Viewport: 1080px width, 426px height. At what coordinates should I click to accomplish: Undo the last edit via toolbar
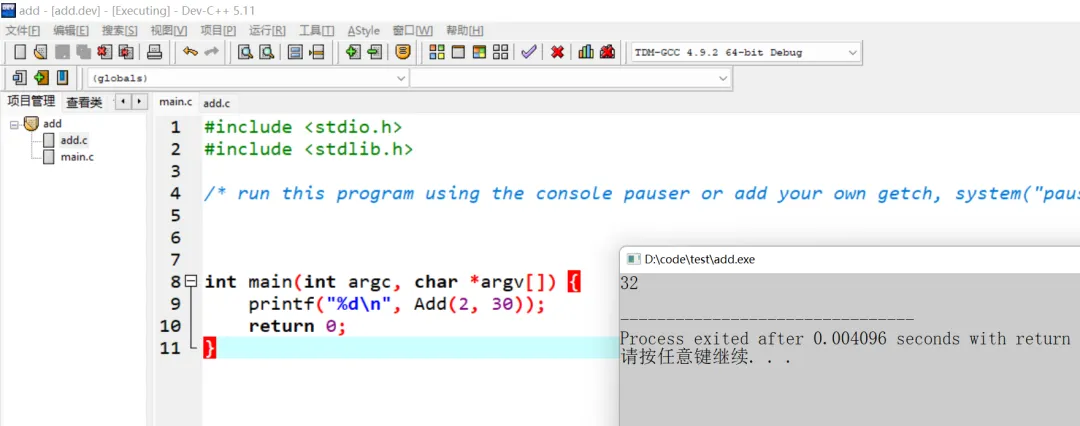[x=190, y=52]
